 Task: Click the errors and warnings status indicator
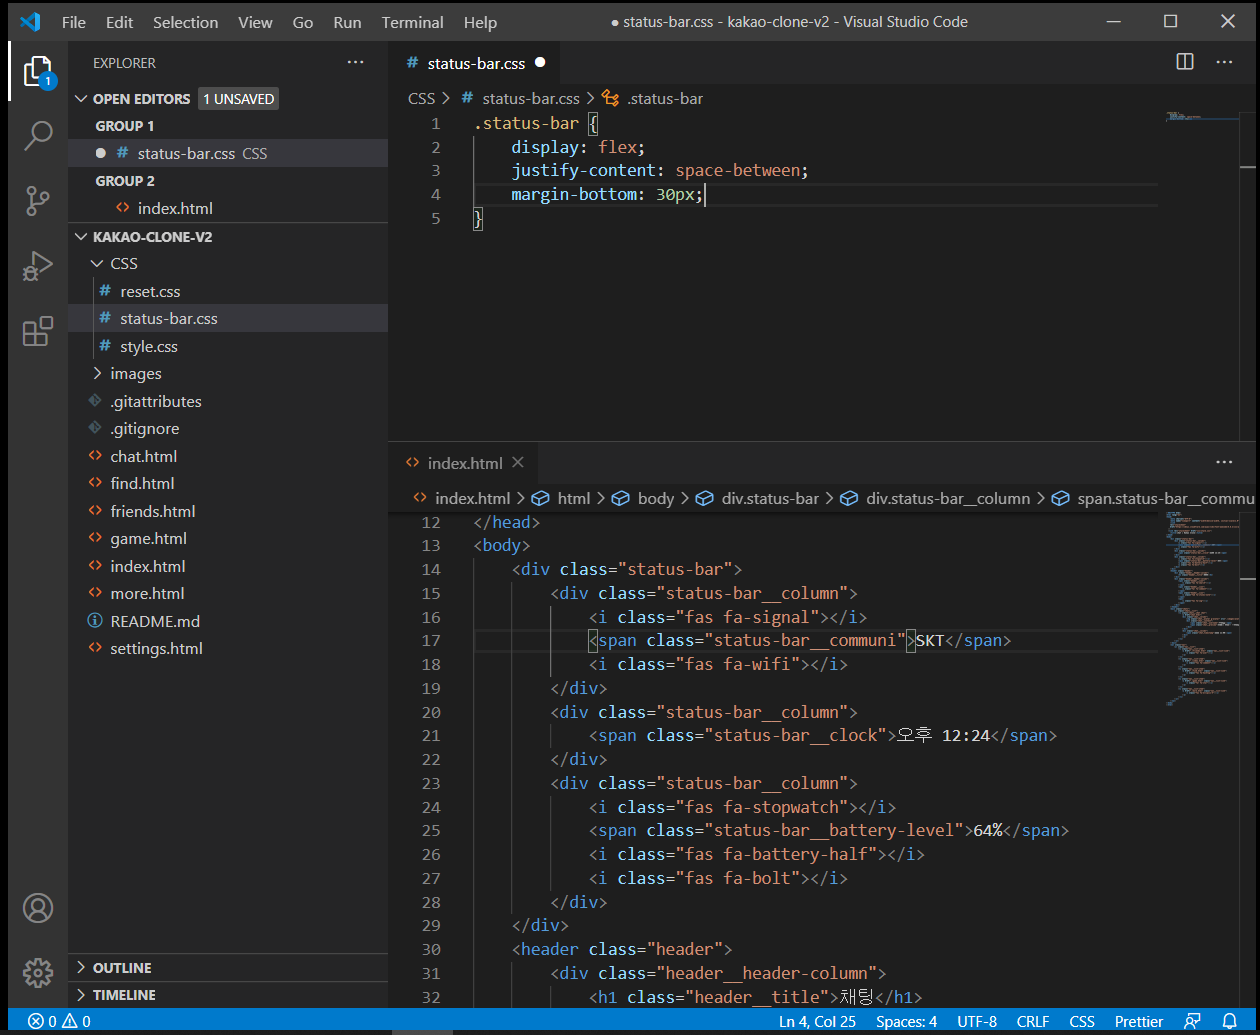click(x=60, y=1021)
